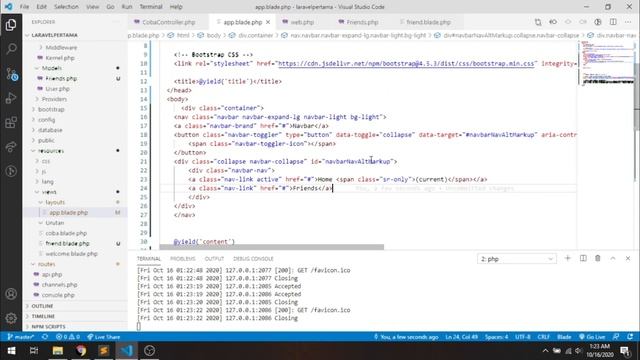Expand the OUTLINE section
640x360 pixels.
tap(42, 306)
